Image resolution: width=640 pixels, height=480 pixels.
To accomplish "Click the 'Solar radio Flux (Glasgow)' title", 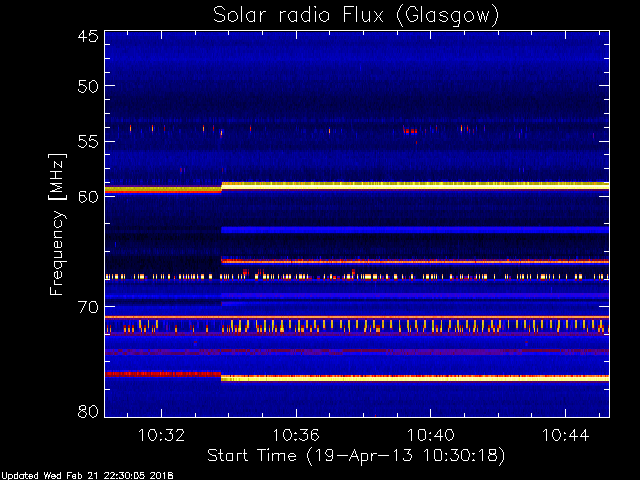I will pos(356,16).
